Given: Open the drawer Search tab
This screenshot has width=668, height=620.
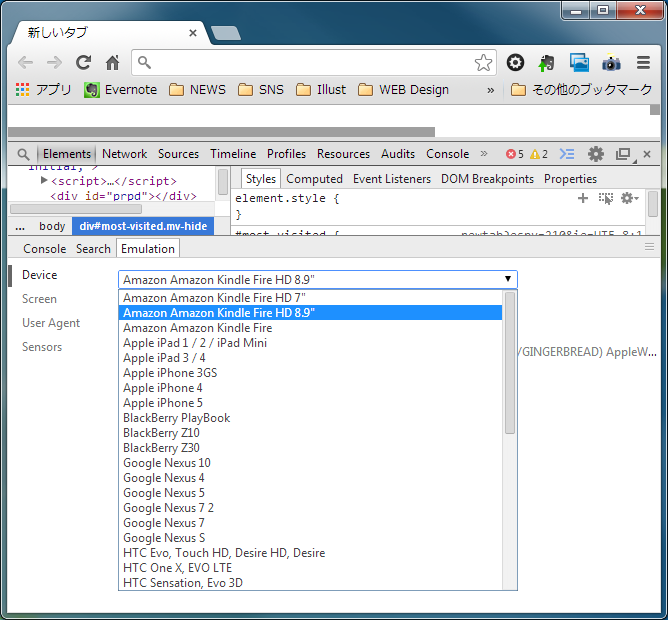Looking at the screenshot, I should pos(93,249).
